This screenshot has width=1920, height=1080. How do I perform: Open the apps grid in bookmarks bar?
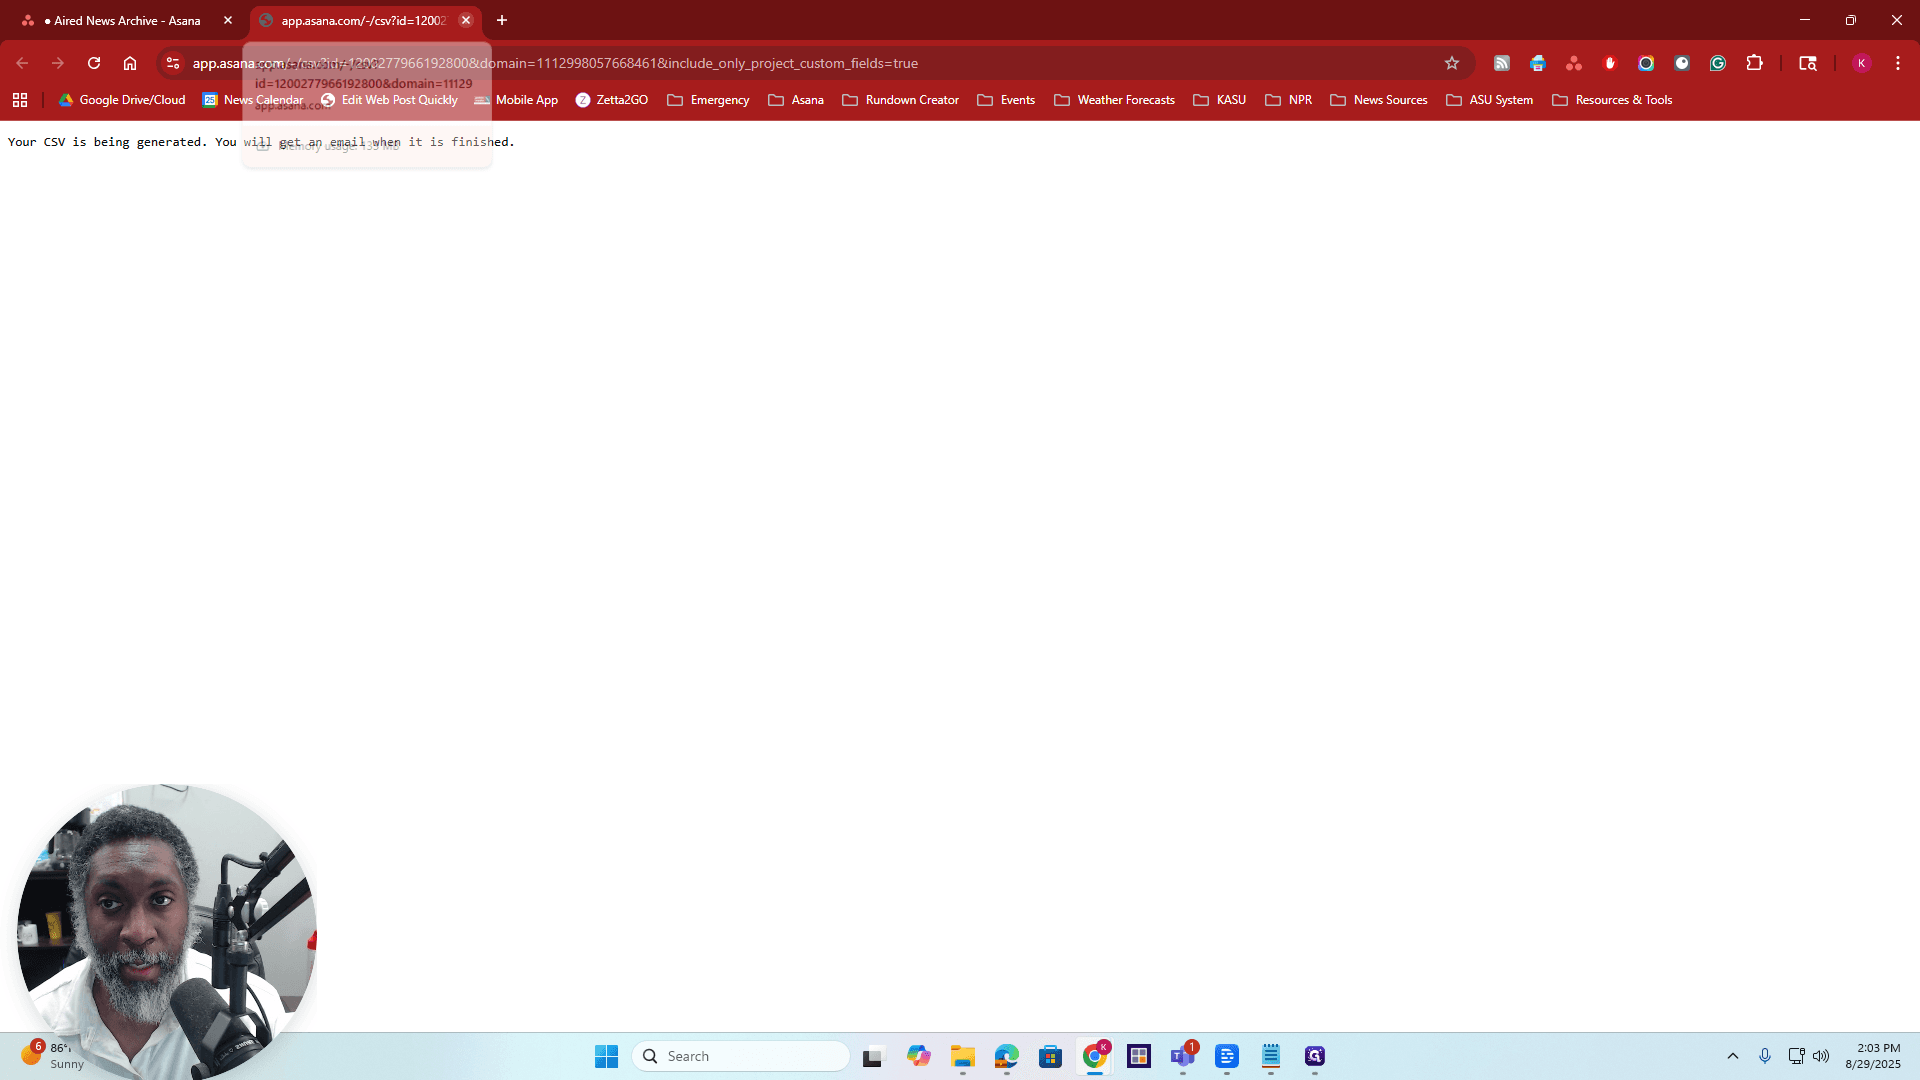coord(20,100)
